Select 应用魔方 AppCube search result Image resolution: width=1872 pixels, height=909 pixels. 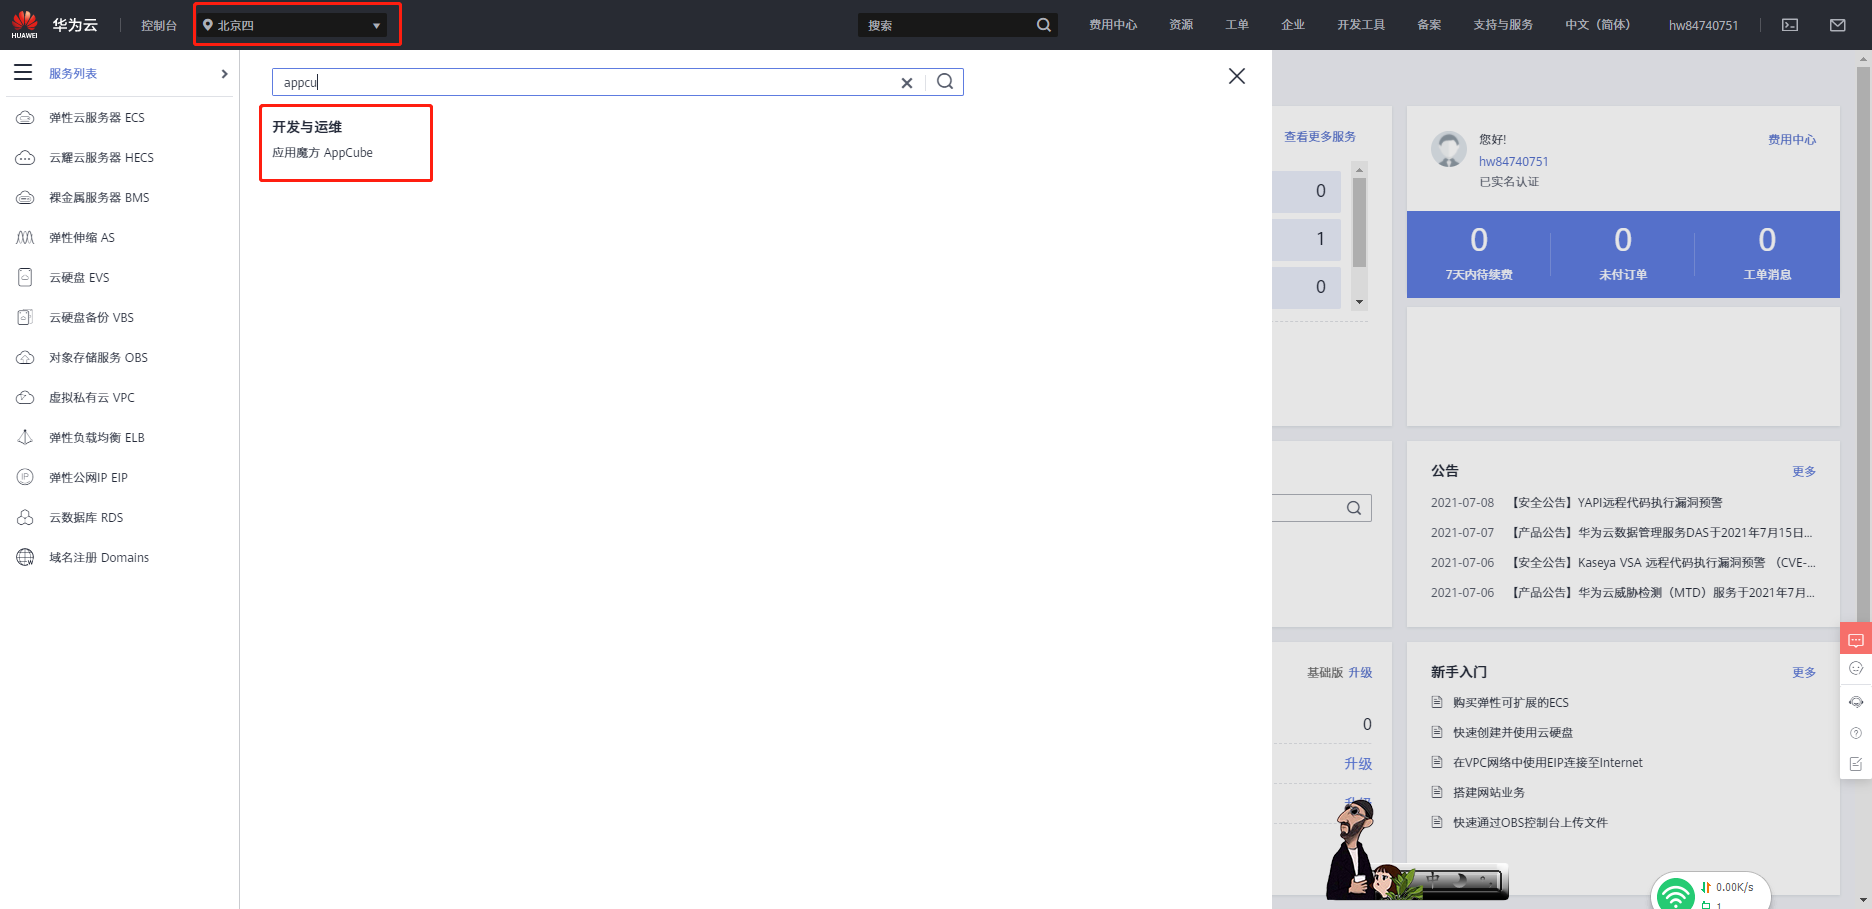point(322,153)
